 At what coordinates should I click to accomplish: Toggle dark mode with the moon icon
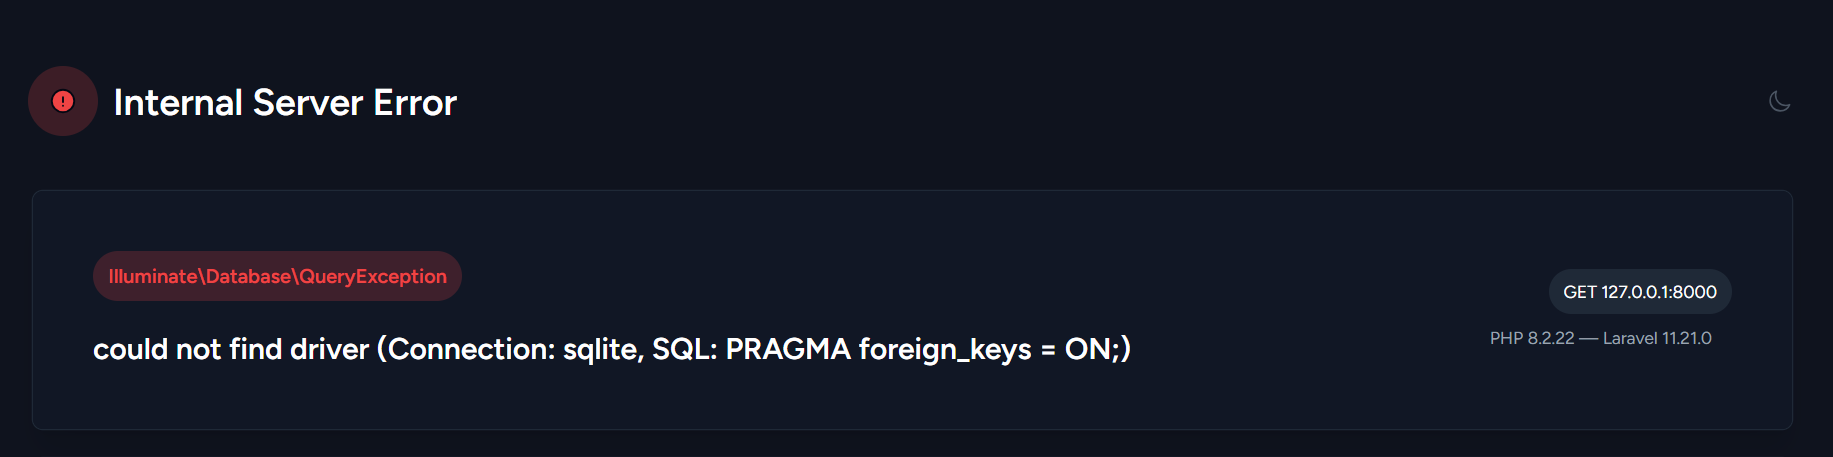pos(1779,101)
